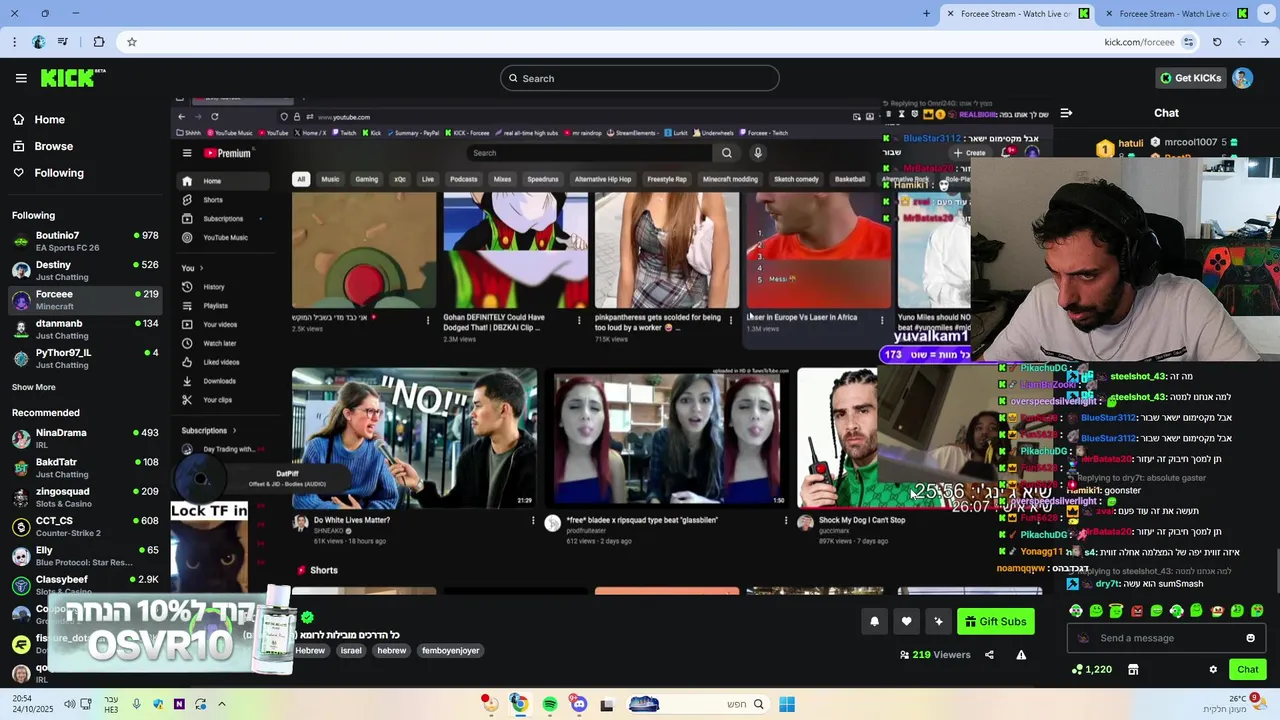This screenshot has height=720, width=1280.
Task: Insert the red angry emote
Action: click(x=1136, y=610)
